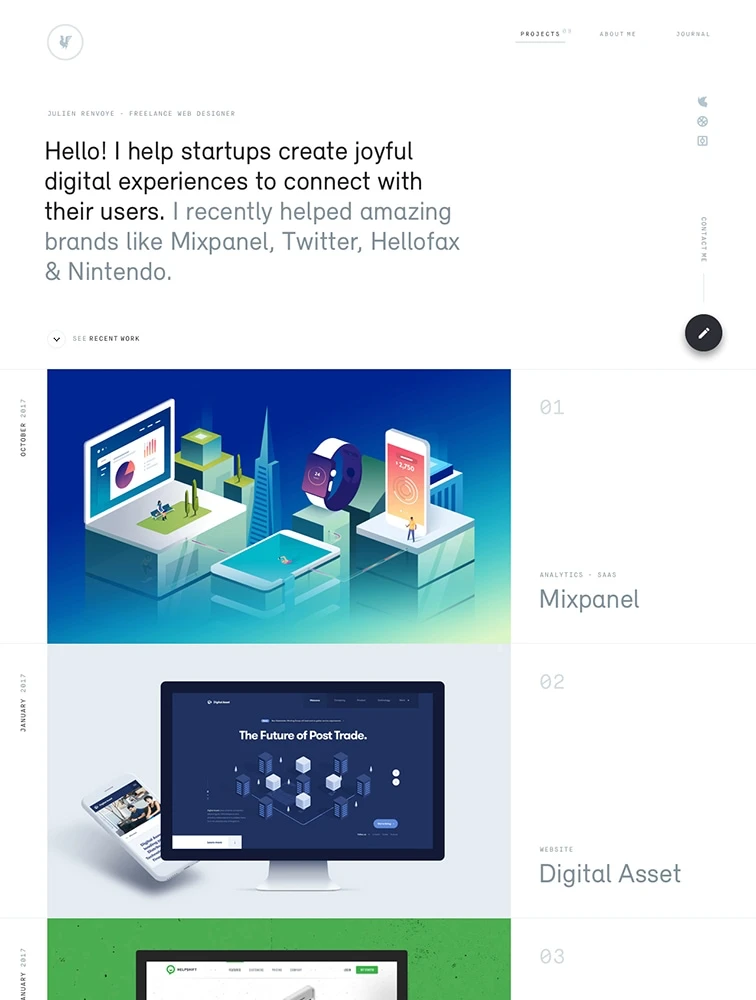Screen dimensions: 756x1000
Task: Open the Twitter bird profile icon
Action: (702, 101)
